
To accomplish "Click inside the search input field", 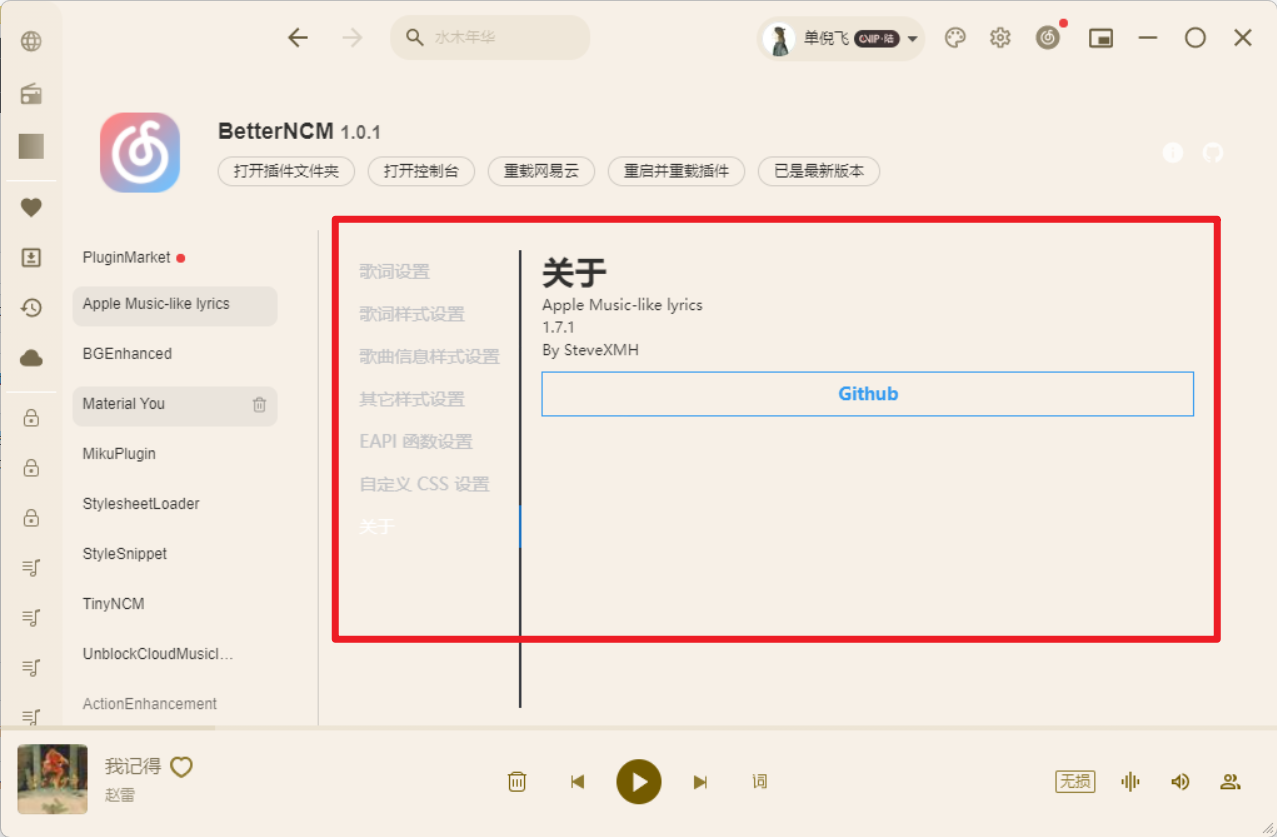I will (x=490, y=37).
